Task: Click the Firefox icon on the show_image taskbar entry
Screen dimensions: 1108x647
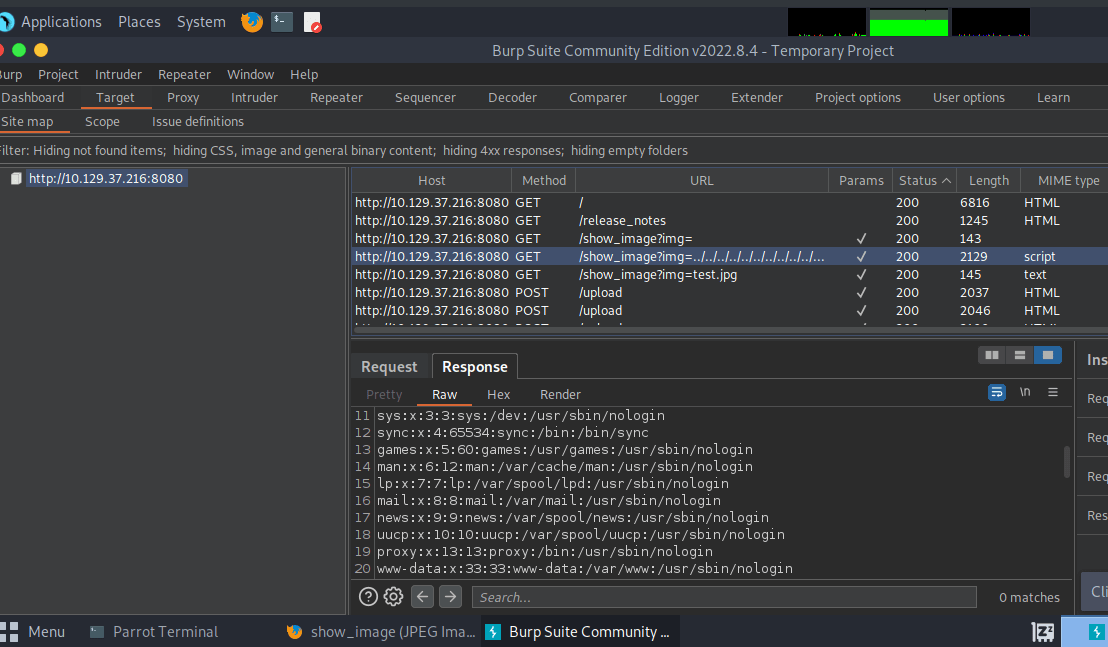Action: pos(295,631)
